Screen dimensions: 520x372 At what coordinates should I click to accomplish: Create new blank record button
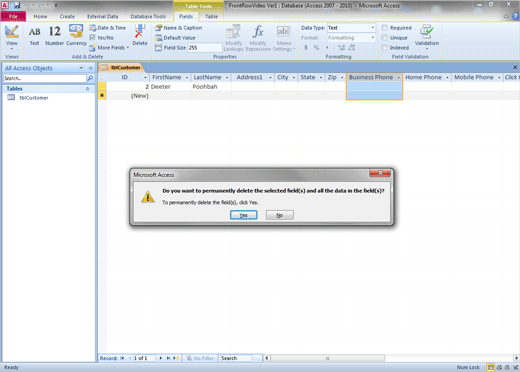click(176, 358)
